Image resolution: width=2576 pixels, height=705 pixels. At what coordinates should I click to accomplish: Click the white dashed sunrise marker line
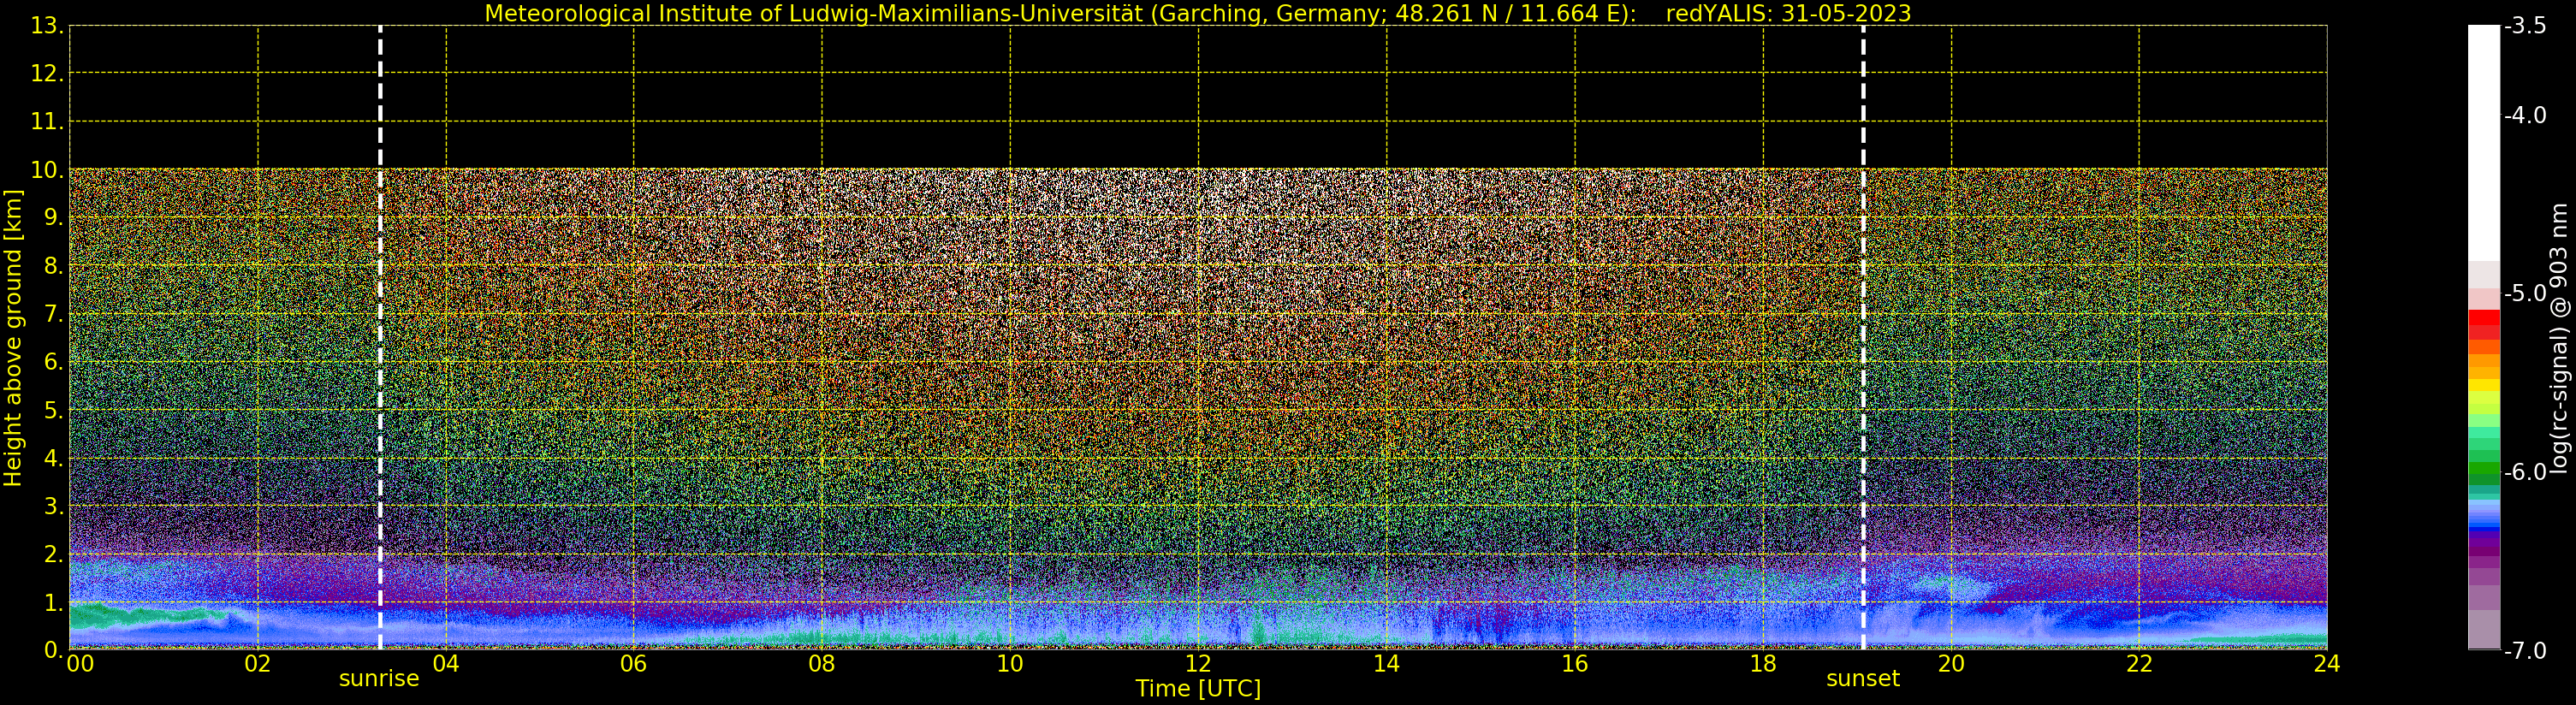click(380, 338)
